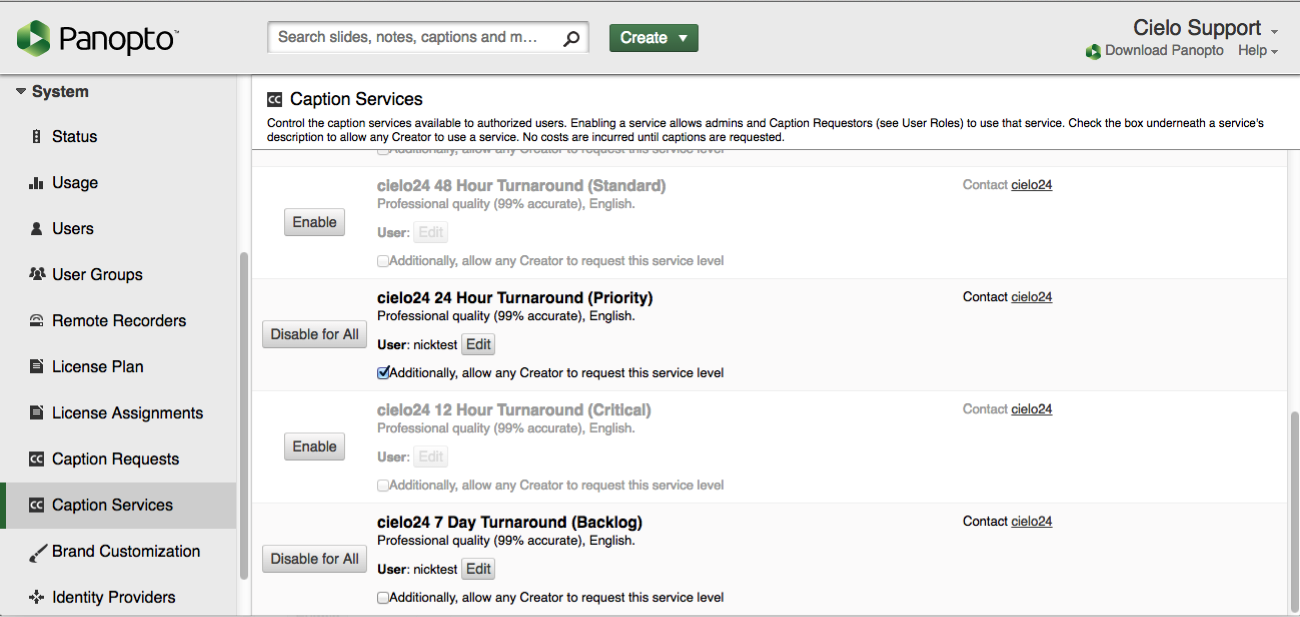Enable cielo24 48 Hour Turnaround service
This screenshot has width=1300, height=617.
(x=315, y=222)
